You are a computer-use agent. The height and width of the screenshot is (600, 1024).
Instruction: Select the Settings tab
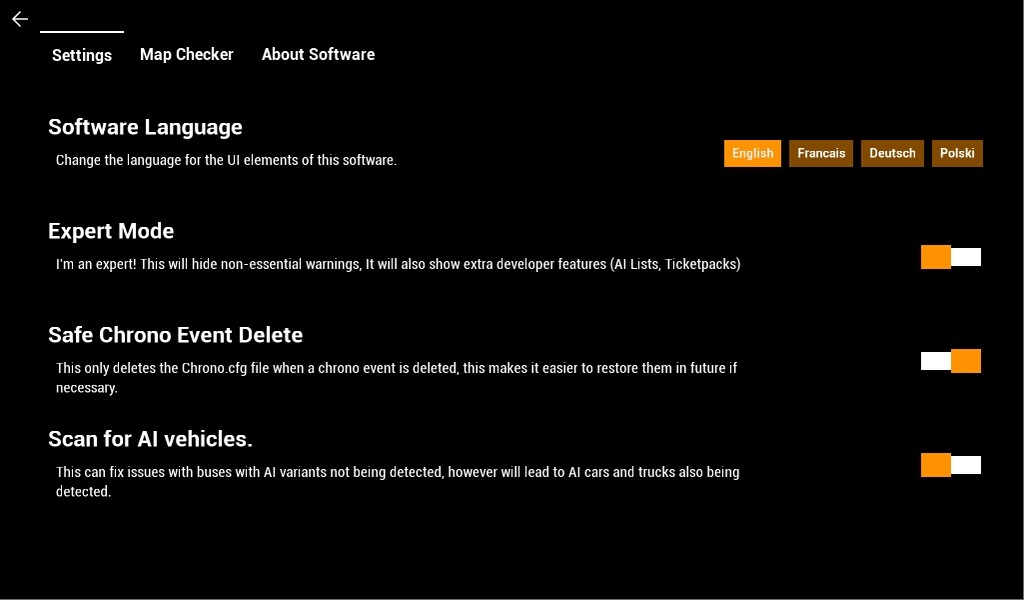tap(81, 55)
